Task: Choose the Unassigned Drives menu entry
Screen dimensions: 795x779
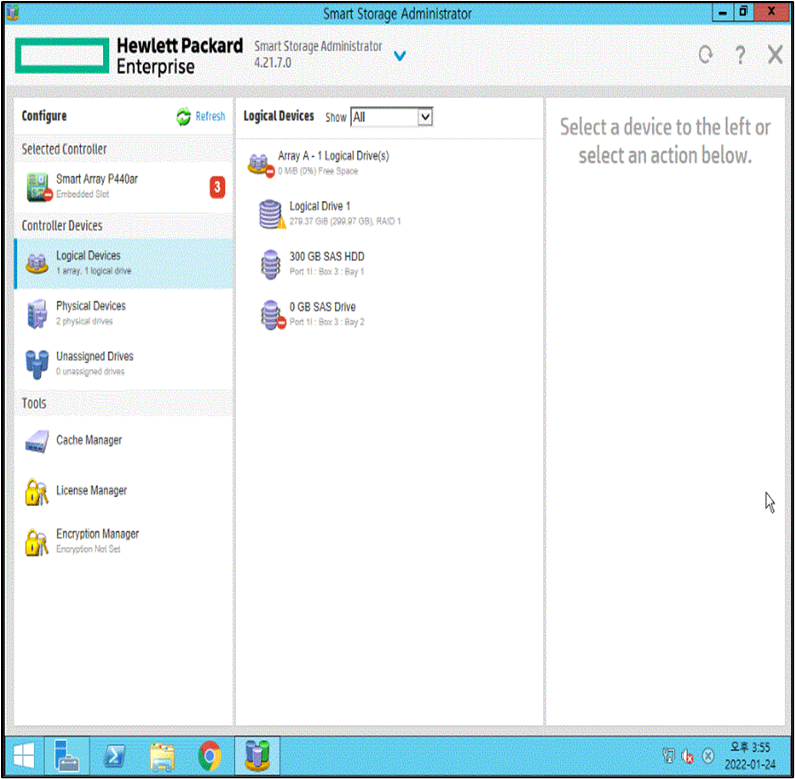Action: [x=124, y=364]
